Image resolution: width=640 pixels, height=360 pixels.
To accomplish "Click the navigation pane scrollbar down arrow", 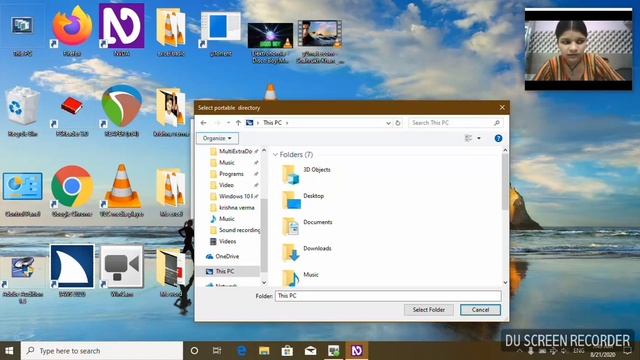I will (264, 282).
